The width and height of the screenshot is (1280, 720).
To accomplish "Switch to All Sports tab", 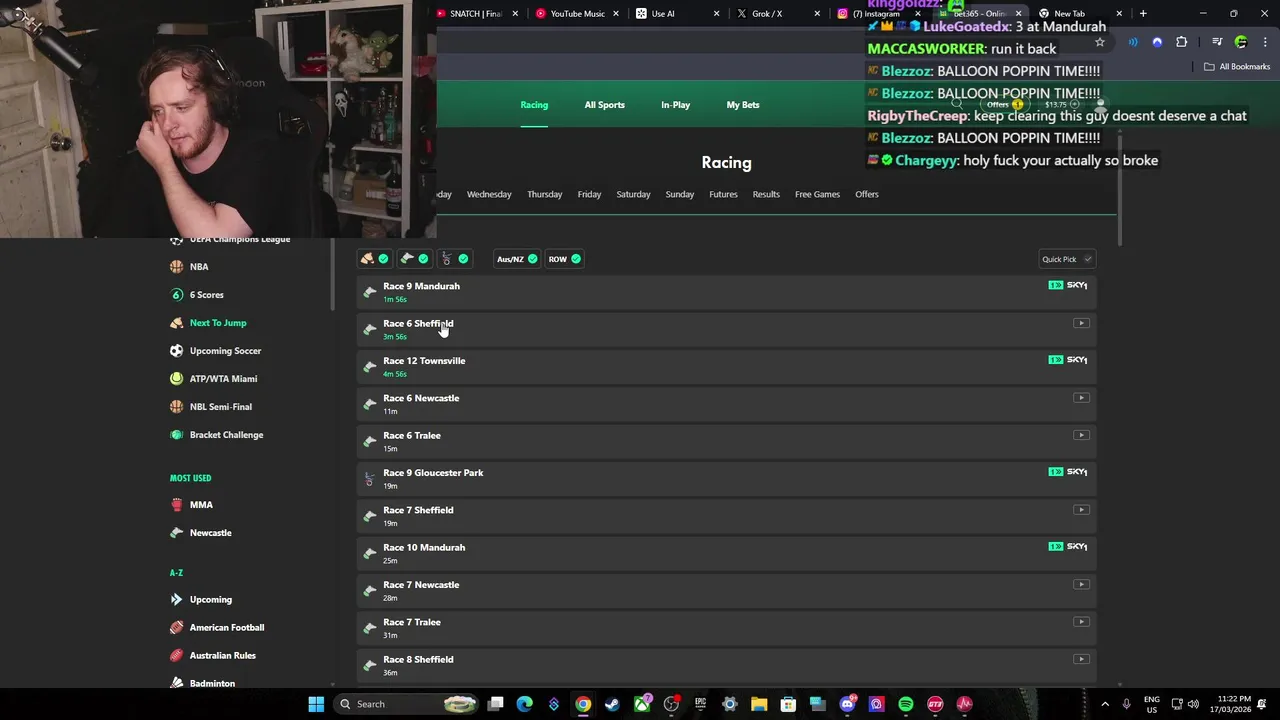I will 604,105.
